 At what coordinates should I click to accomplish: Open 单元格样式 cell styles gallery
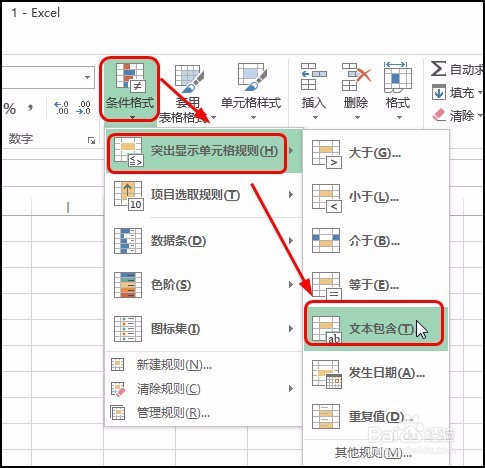[x=251, y=92]
